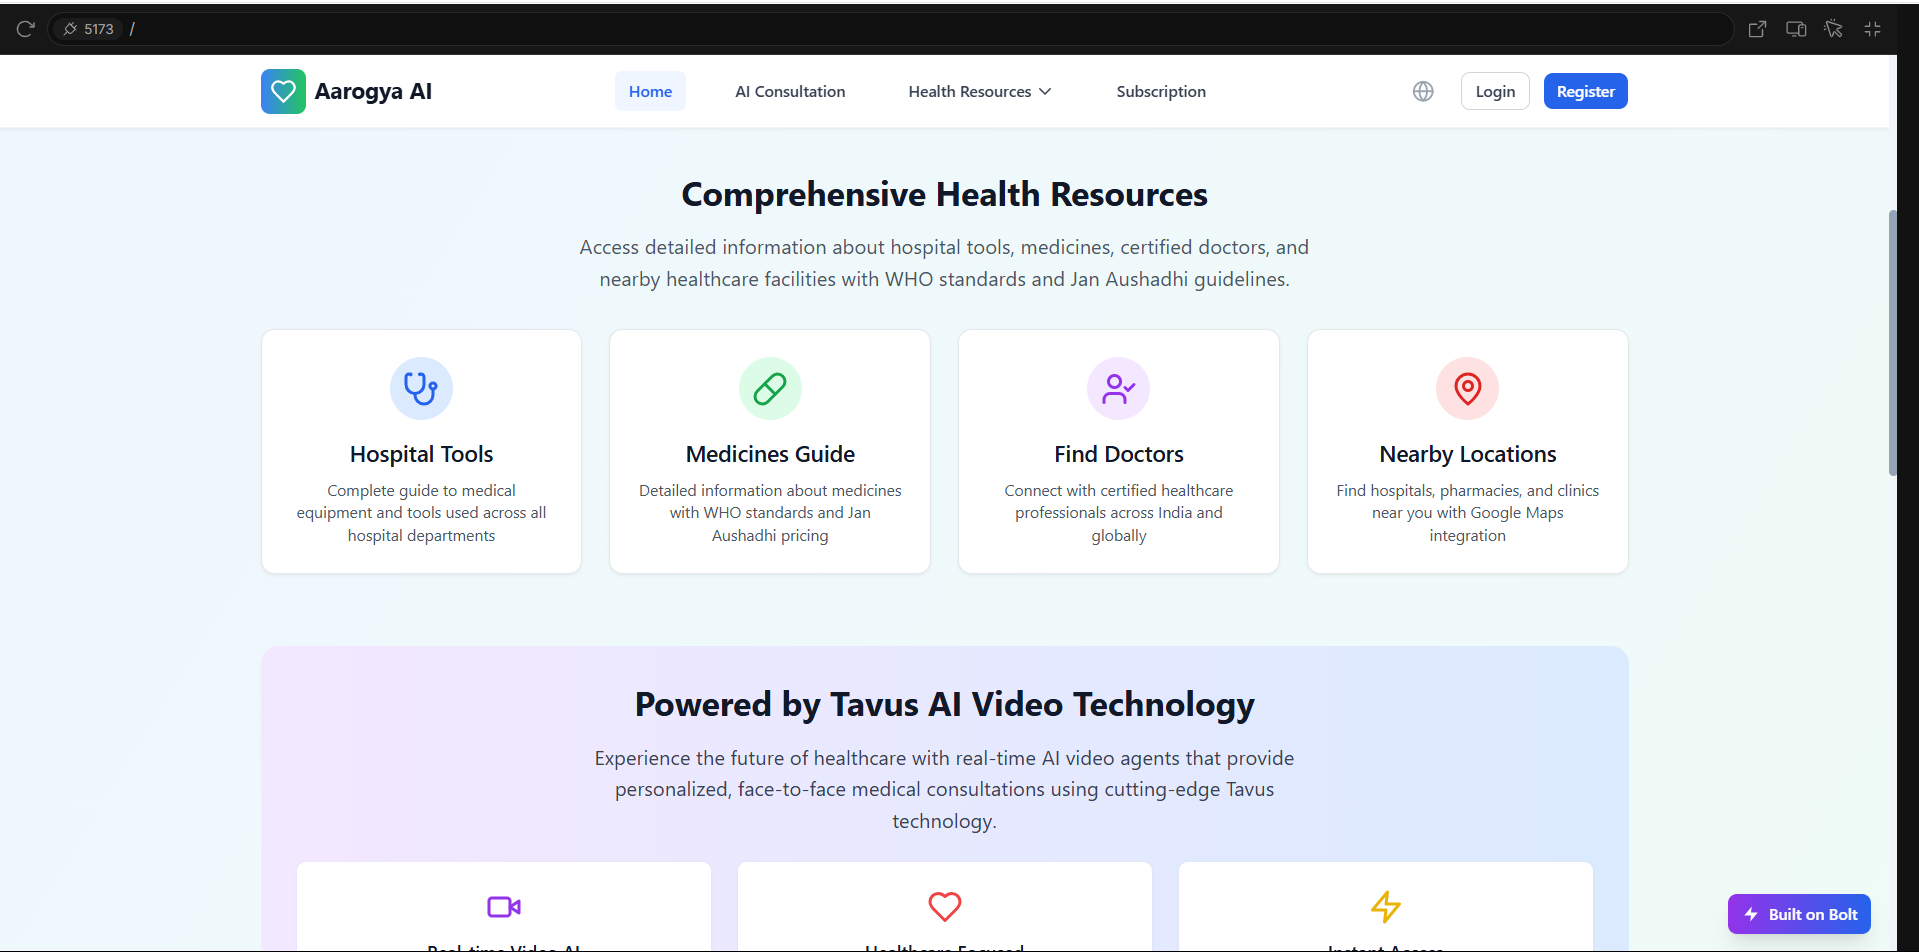Open preview in new tab icon
This screenshot has width=1919, height=952.
tap(1757, 29)
